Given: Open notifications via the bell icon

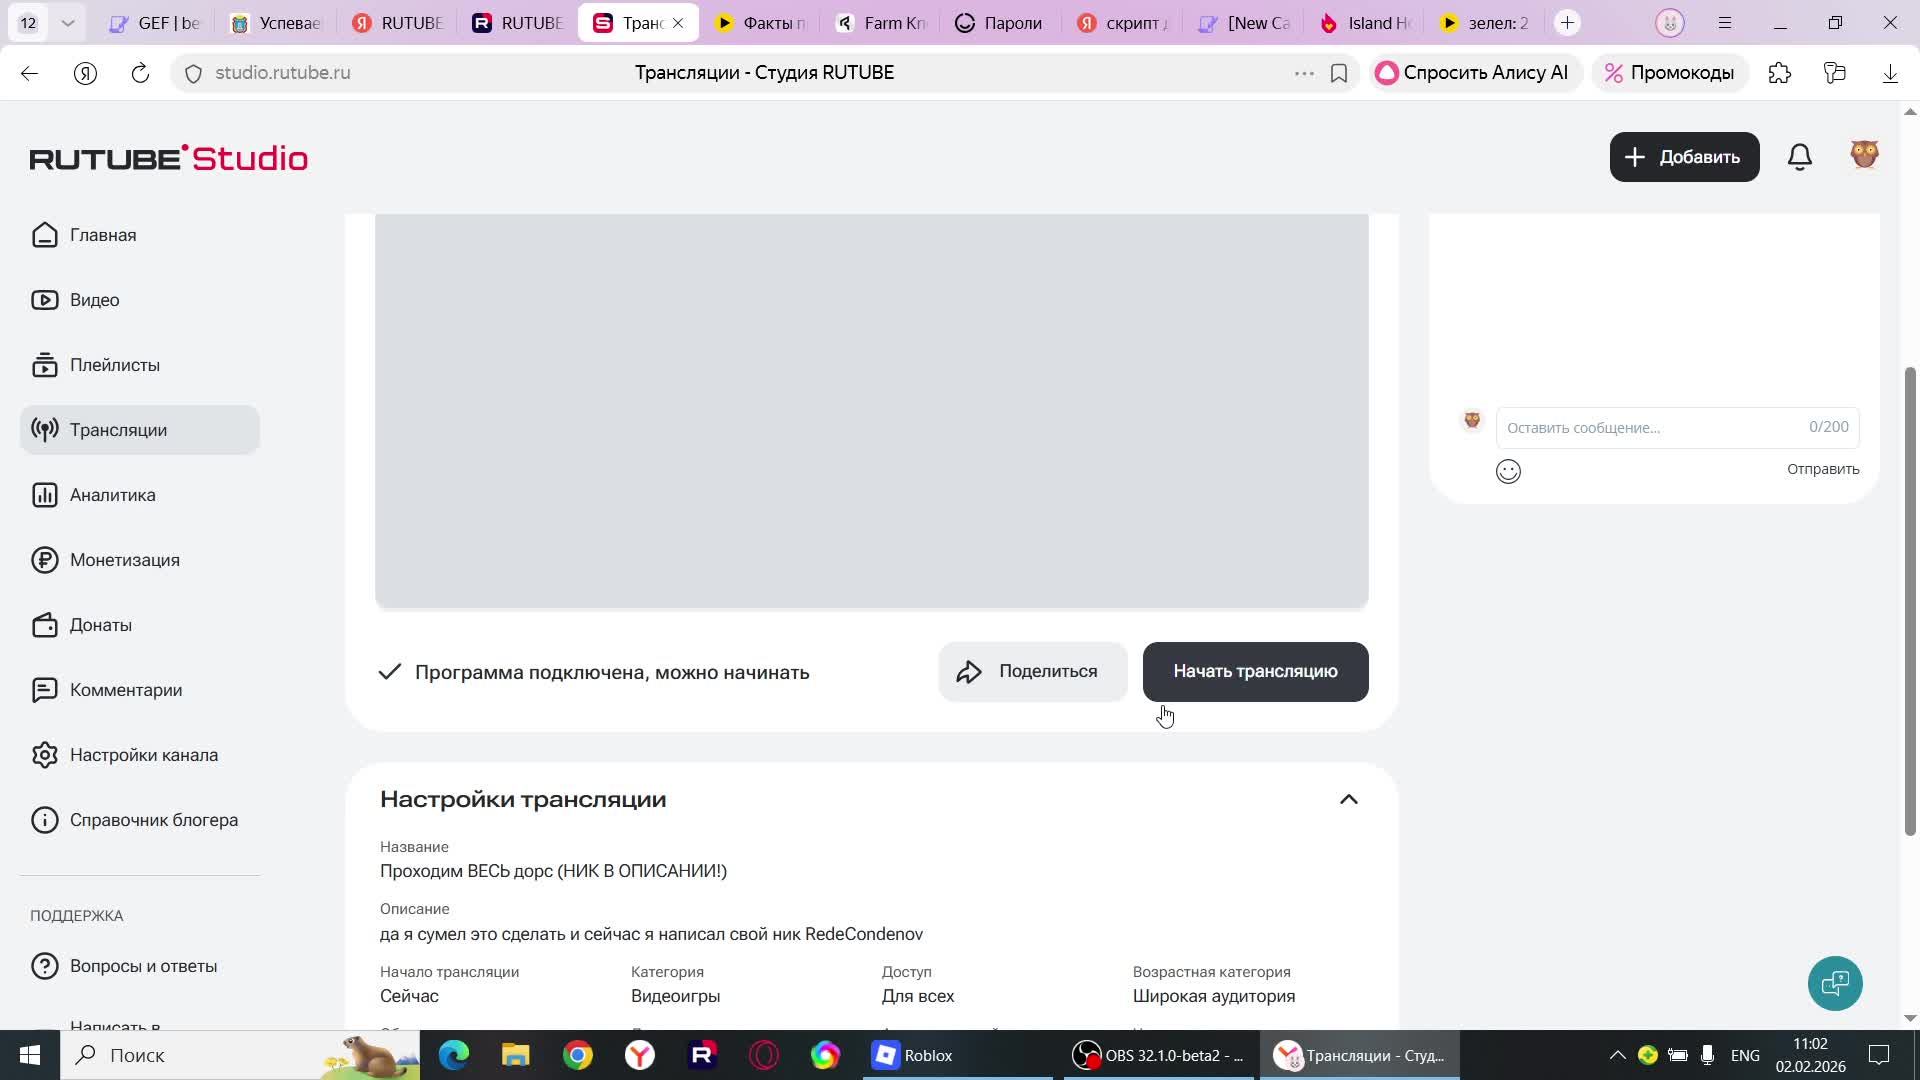Looking at the screenshot, I should tap(1799, 156).
